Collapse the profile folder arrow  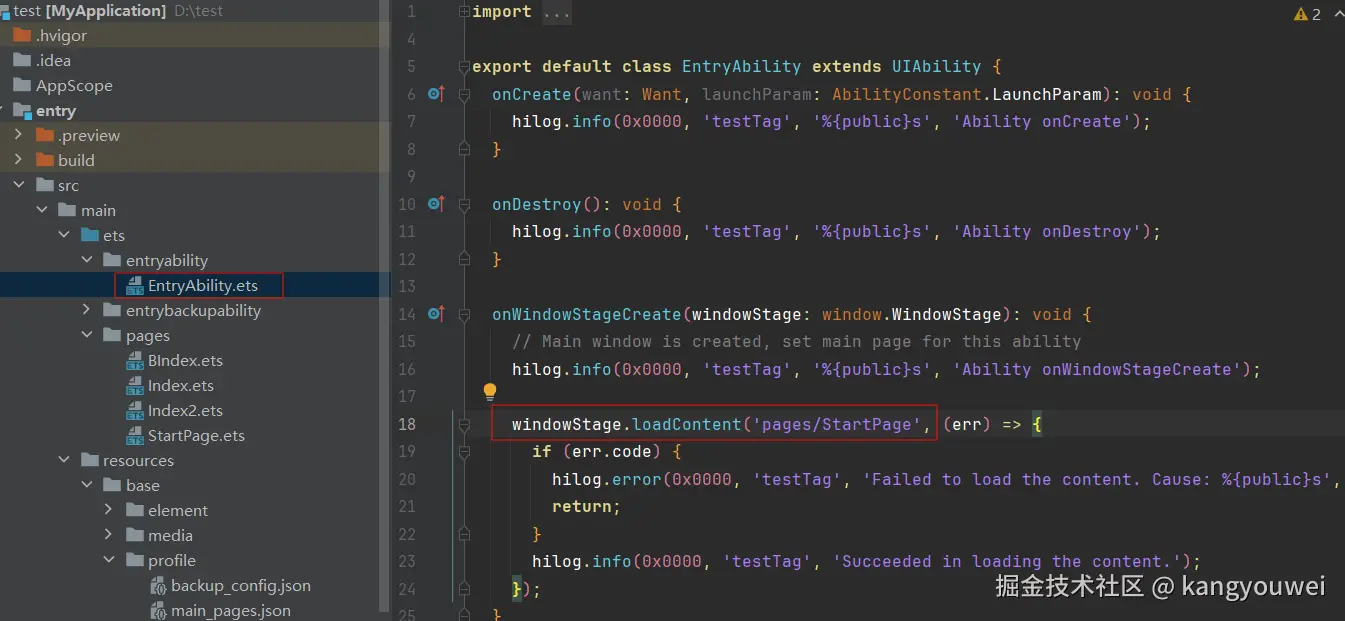(109, 560)
